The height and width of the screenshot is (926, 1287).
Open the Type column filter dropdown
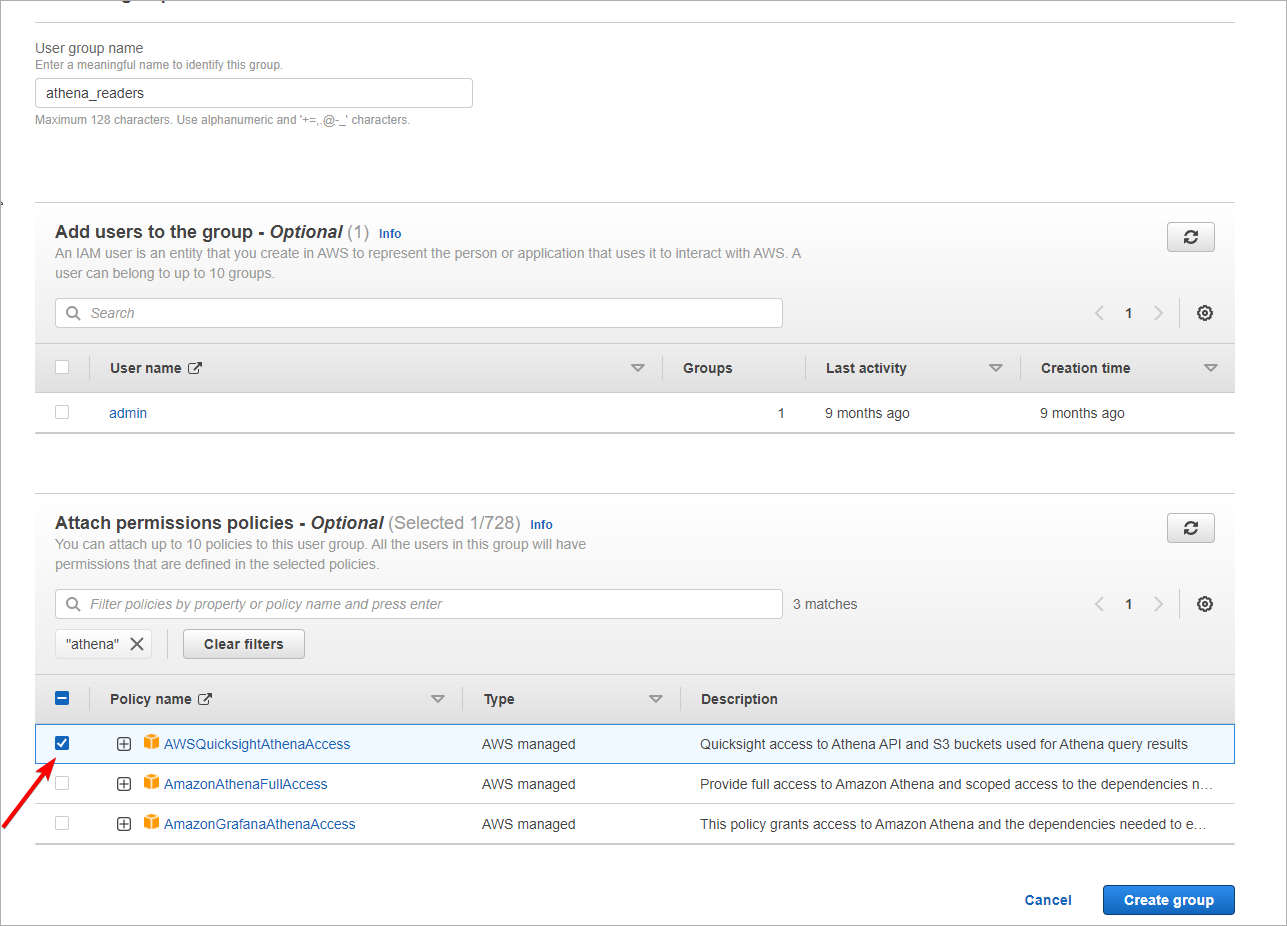click(x=656, y=698)
